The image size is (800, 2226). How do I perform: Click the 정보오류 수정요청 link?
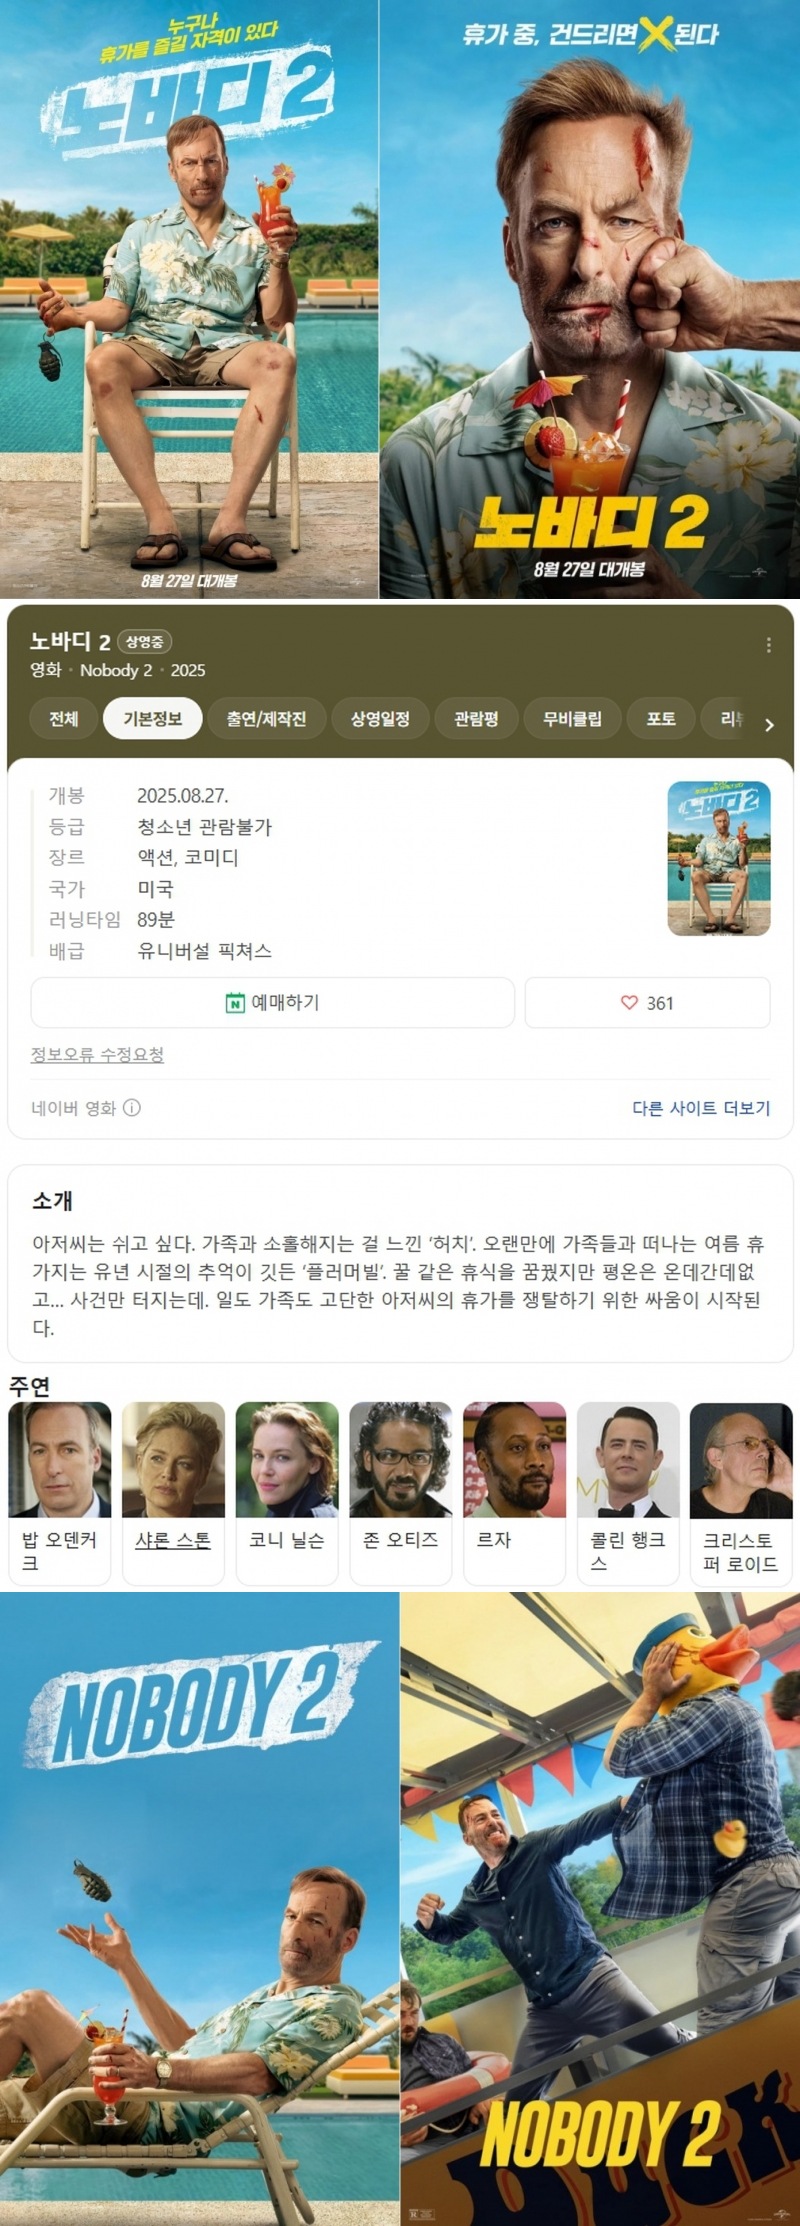click(97, 1054)
